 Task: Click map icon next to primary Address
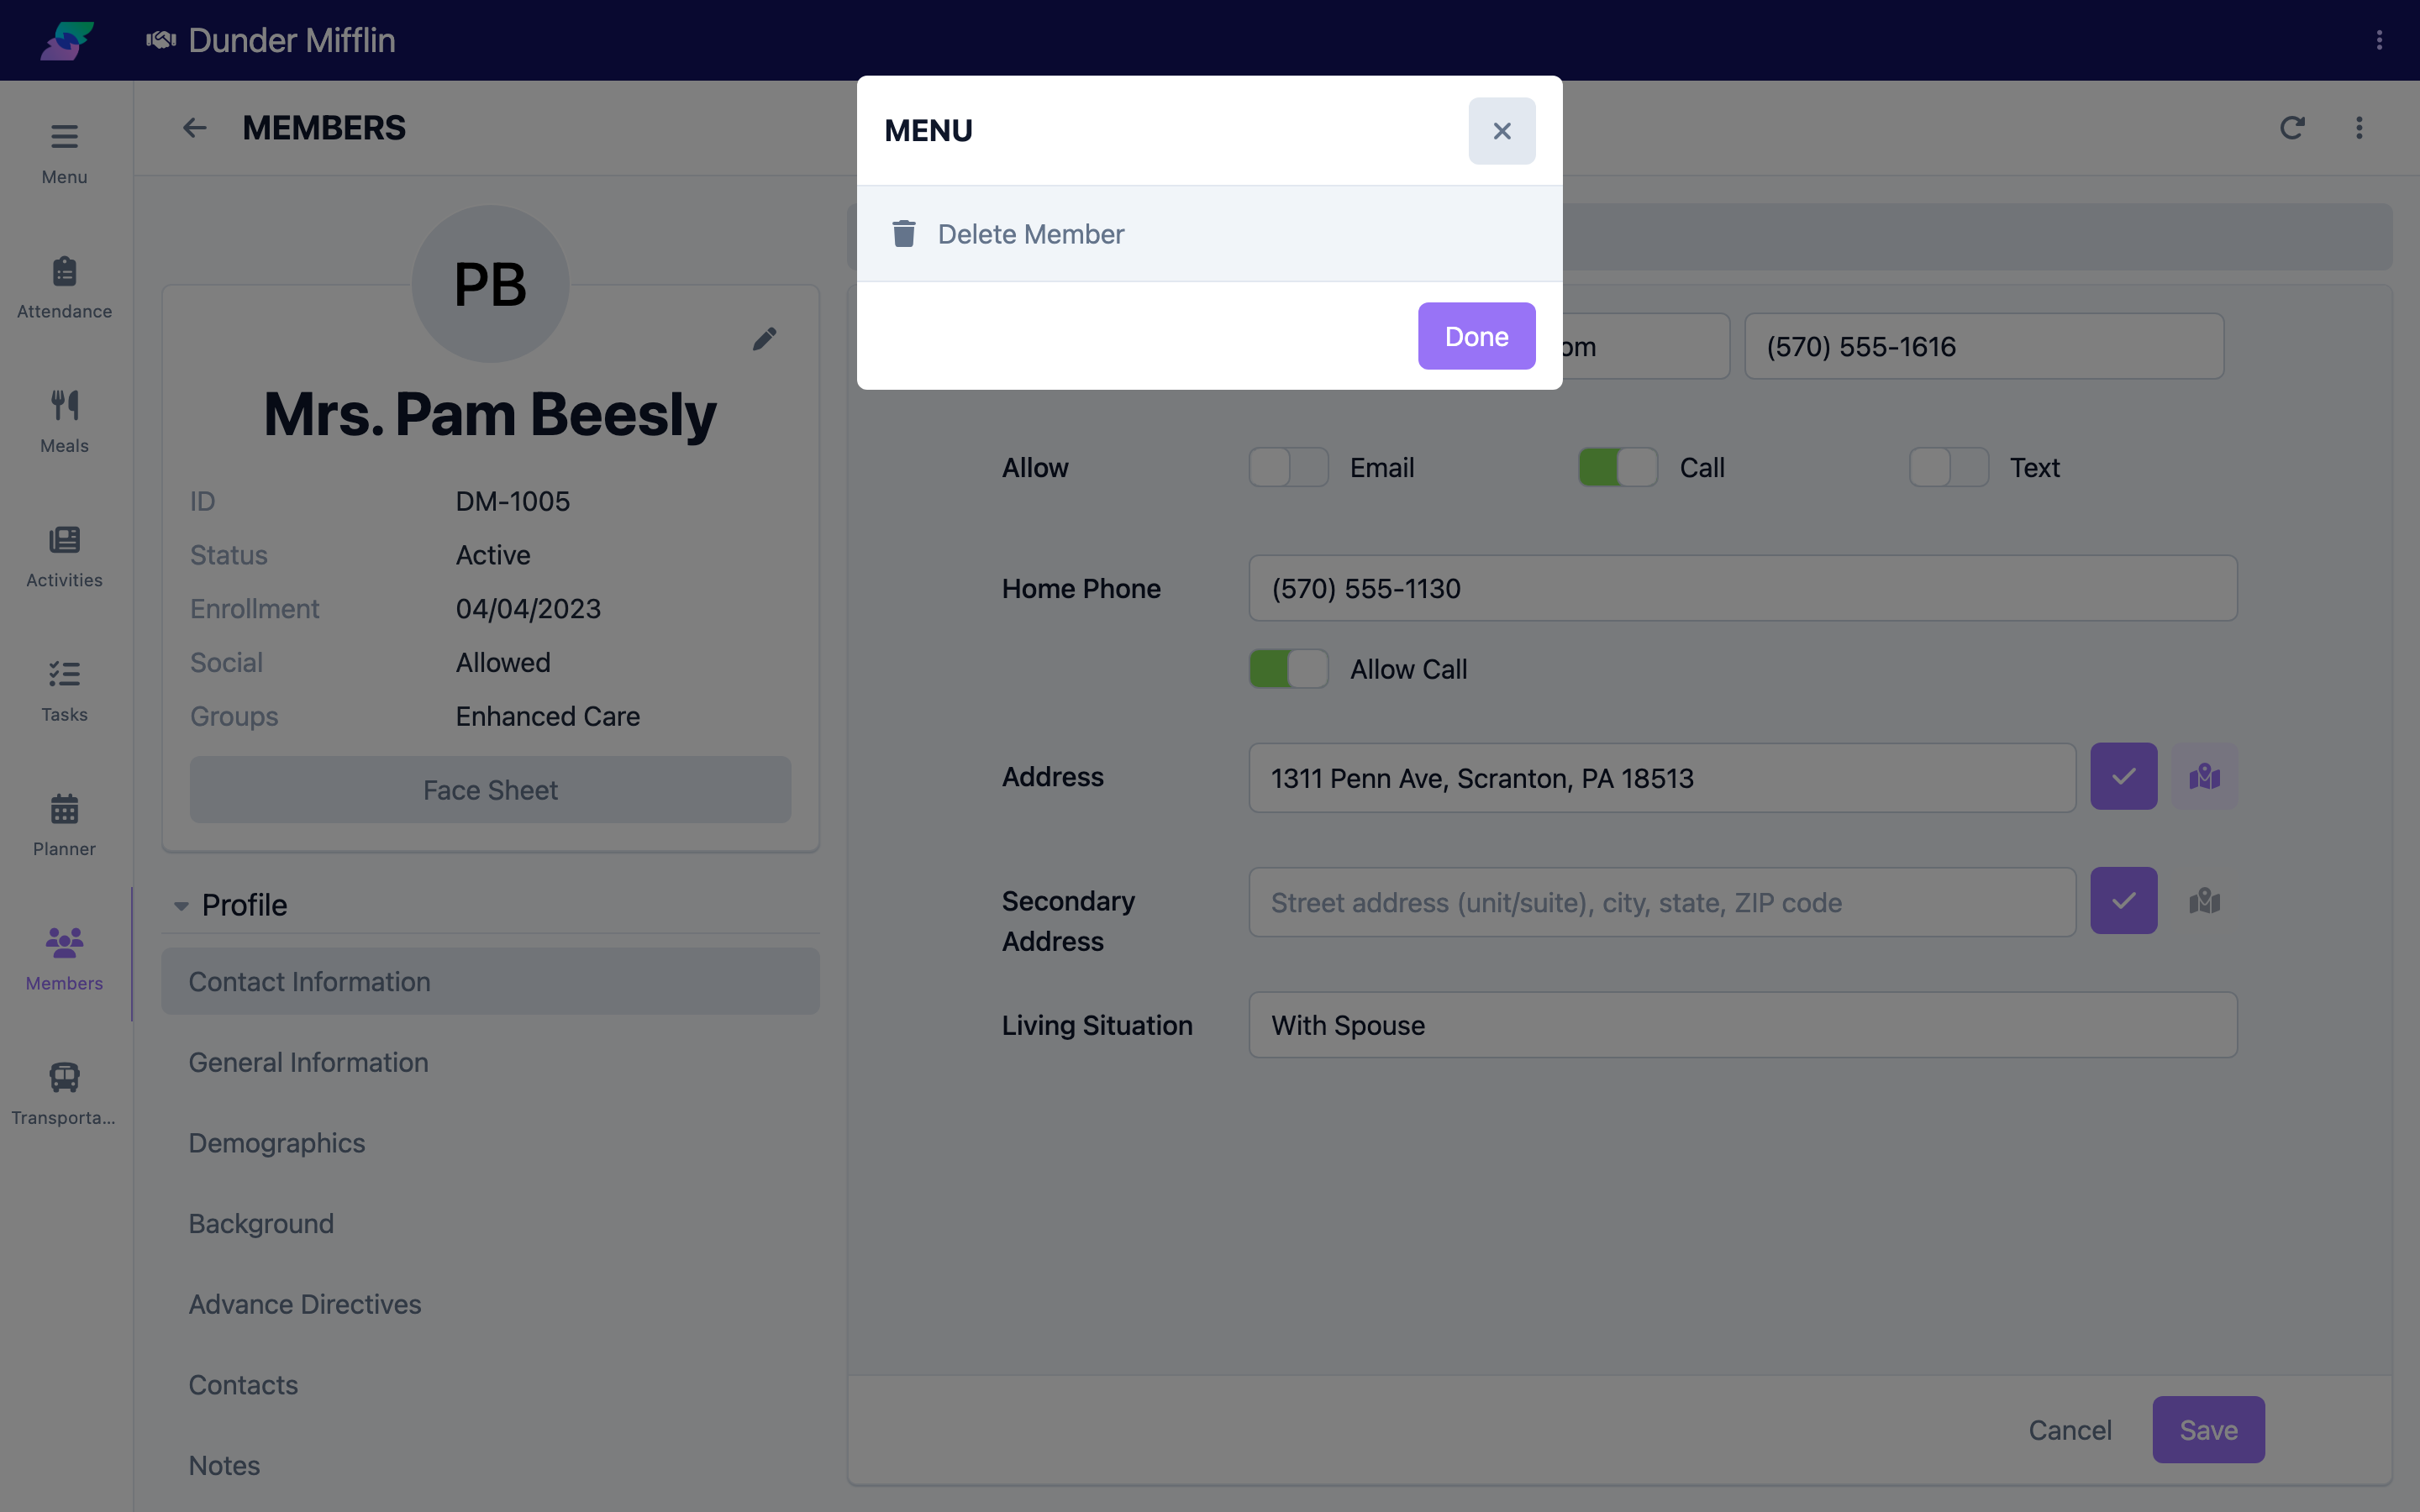point(2204,777)
